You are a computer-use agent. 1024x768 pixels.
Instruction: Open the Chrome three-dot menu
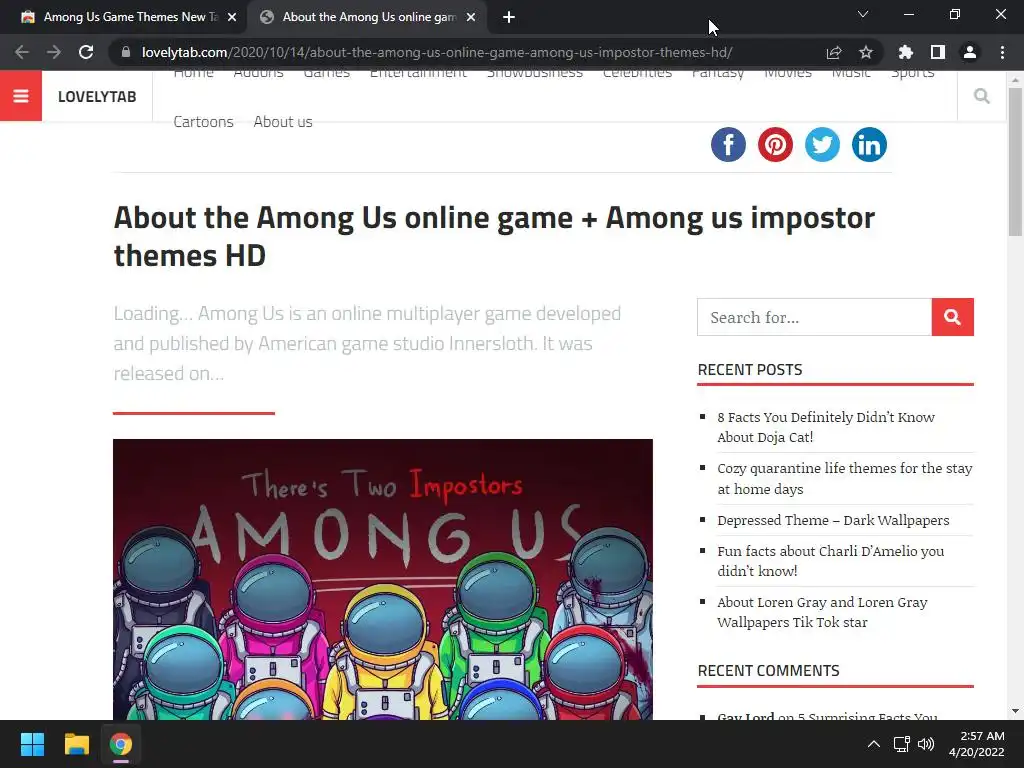1002,52
